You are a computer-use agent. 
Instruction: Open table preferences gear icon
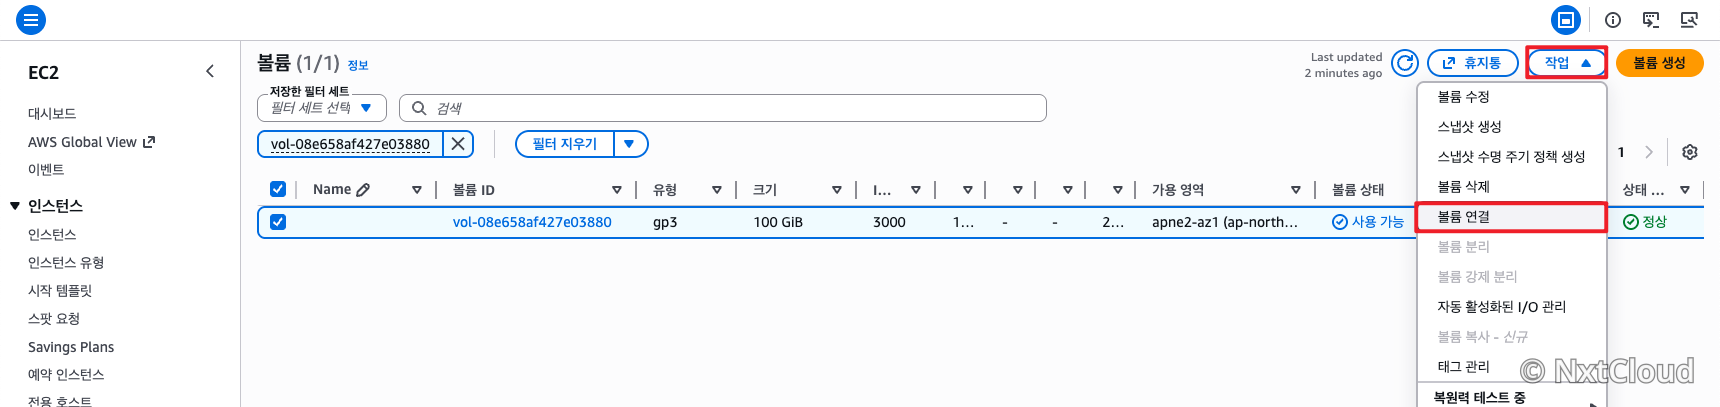1690,152
